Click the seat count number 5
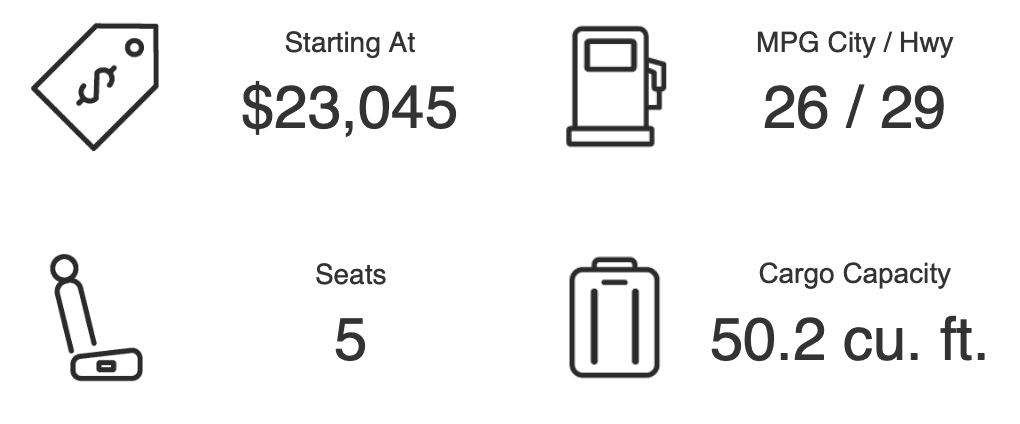 point(350,339)
